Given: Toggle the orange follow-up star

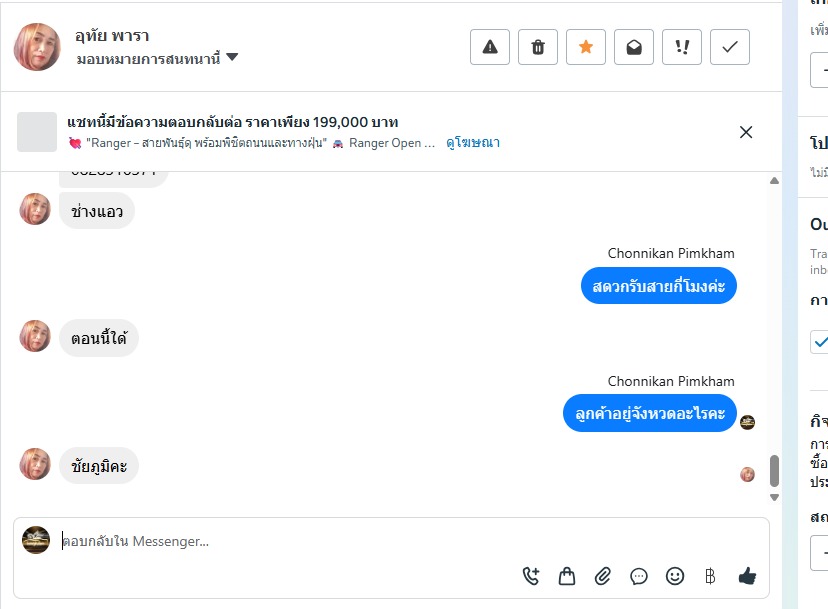Looking at the screenshot, I should pos(586,47).
